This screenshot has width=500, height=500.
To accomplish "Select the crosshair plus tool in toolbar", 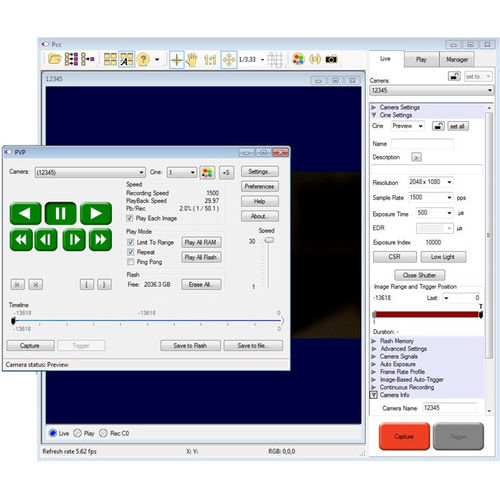I will tap(177, 60).
